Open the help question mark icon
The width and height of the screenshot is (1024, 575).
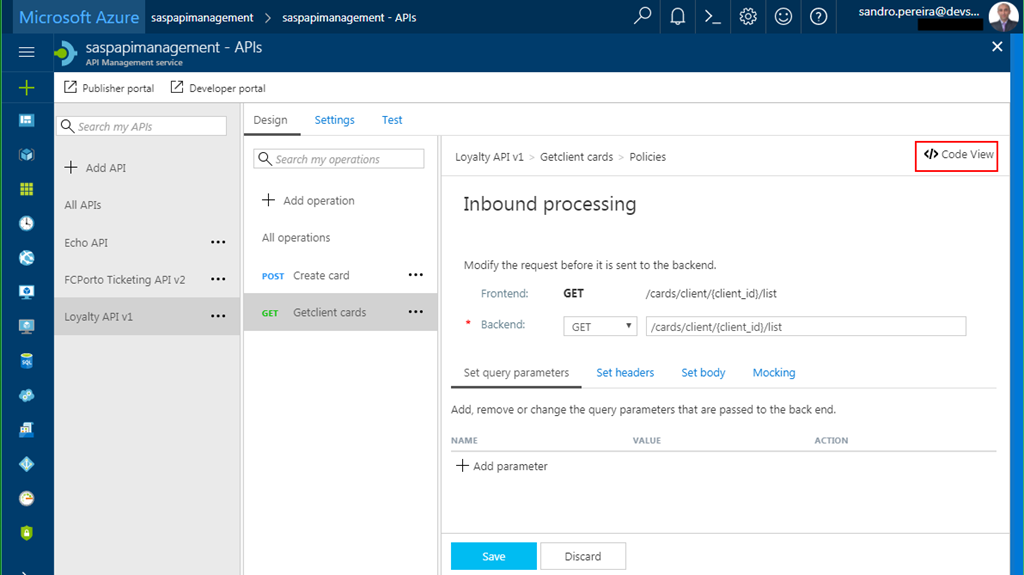818,17
